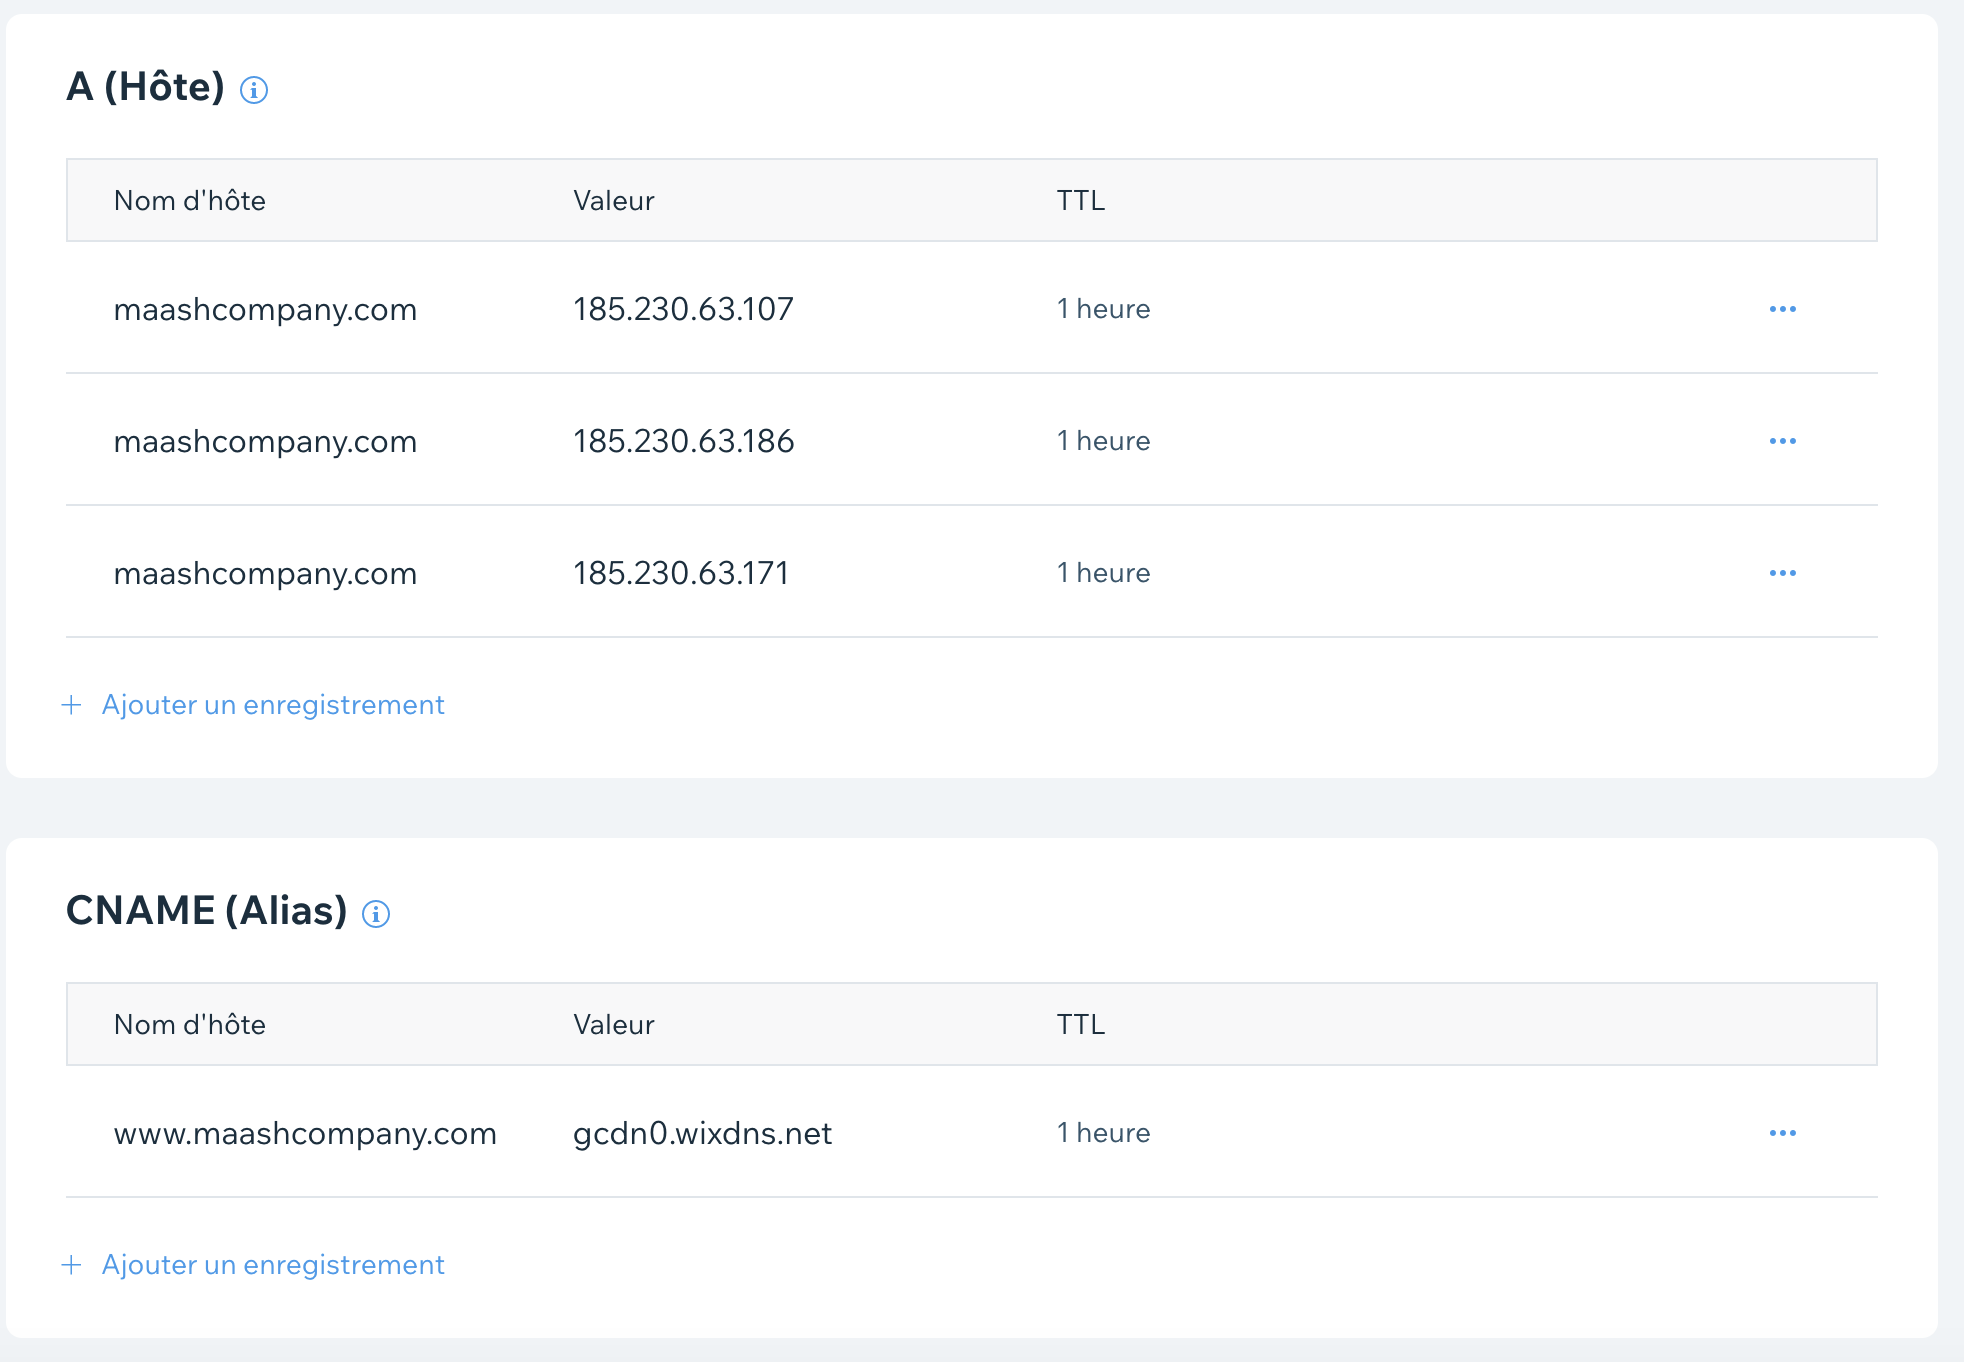Open options menu for 185.230.63.107 record

pos(1783,309)
